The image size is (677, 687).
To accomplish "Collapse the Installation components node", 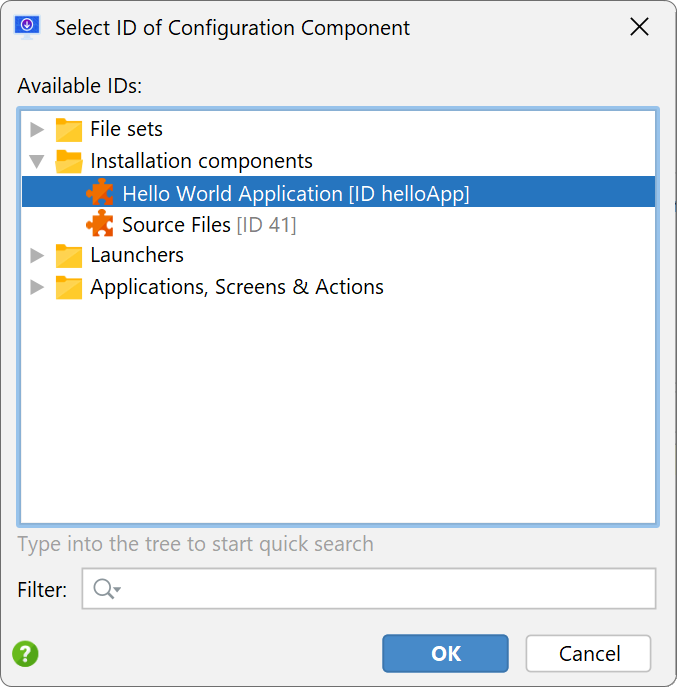I will pos(37,161).
